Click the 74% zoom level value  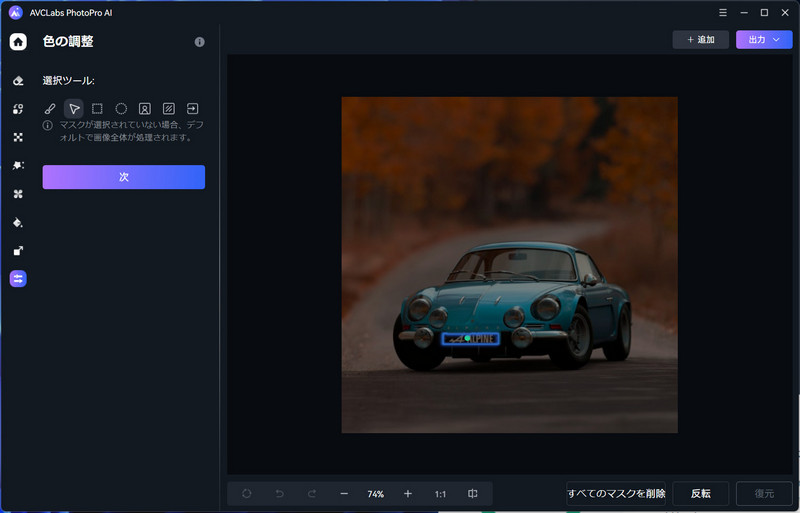pos(376,494)
